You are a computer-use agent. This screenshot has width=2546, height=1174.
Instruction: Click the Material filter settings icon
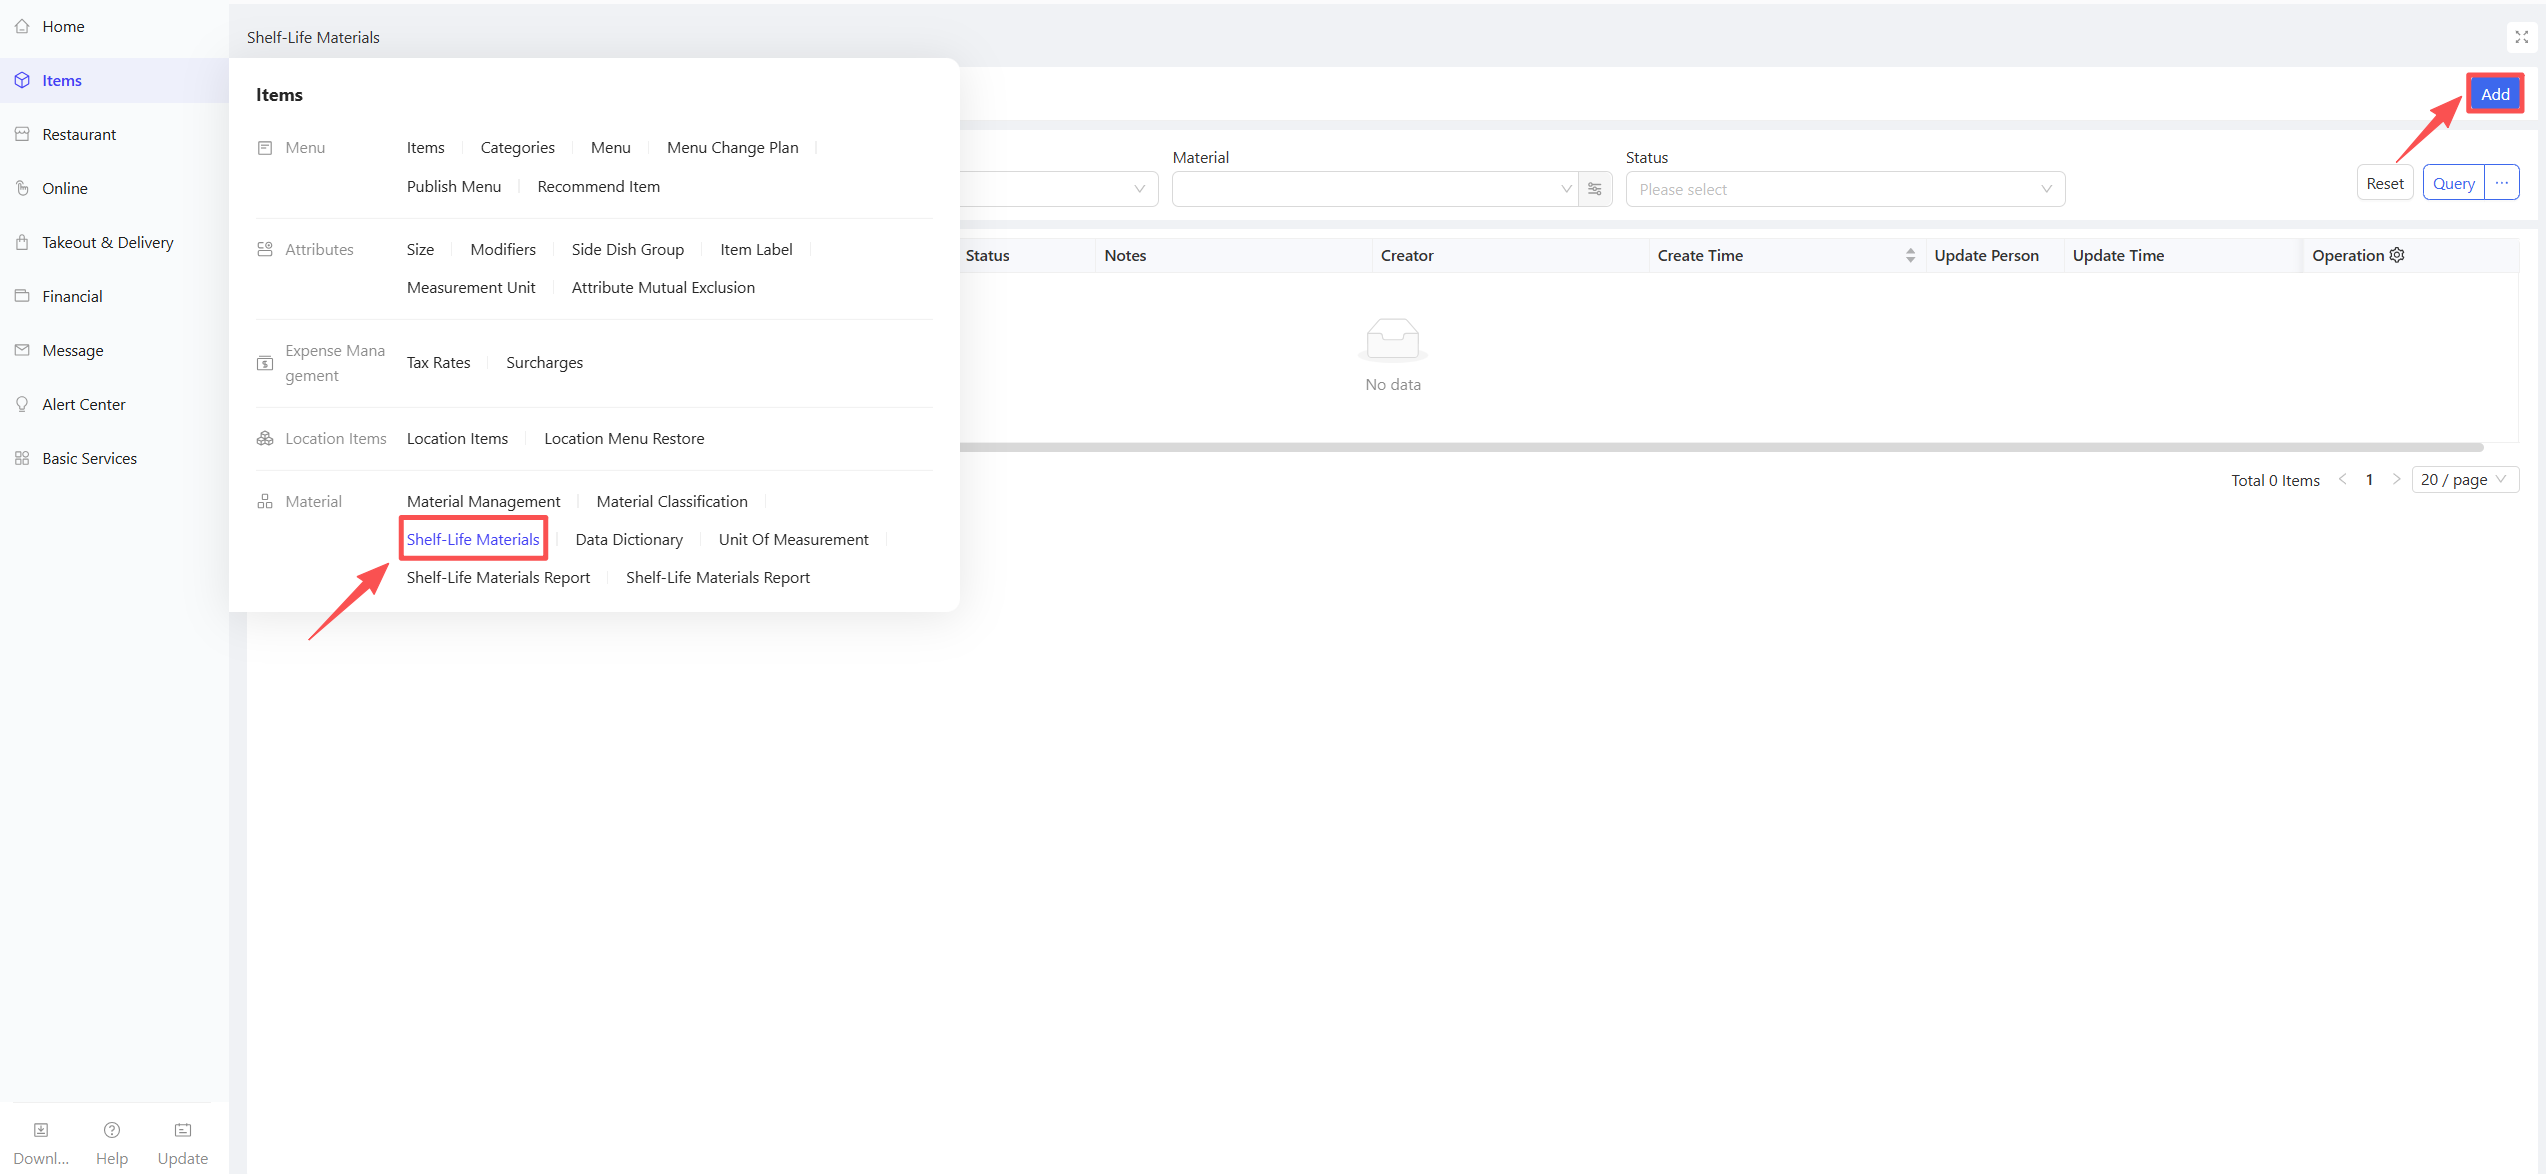coord(1595,189)
